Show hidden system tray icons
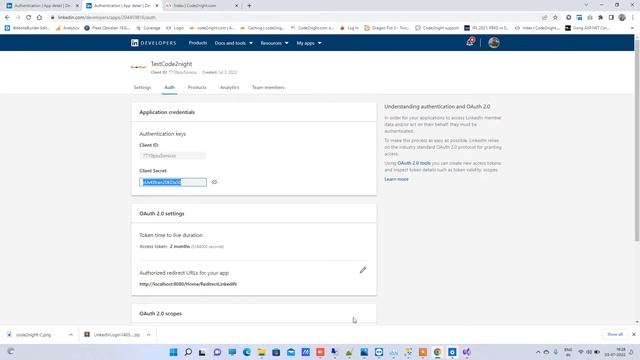This screenshot has height=360, width=640. [x=538, y=352]
